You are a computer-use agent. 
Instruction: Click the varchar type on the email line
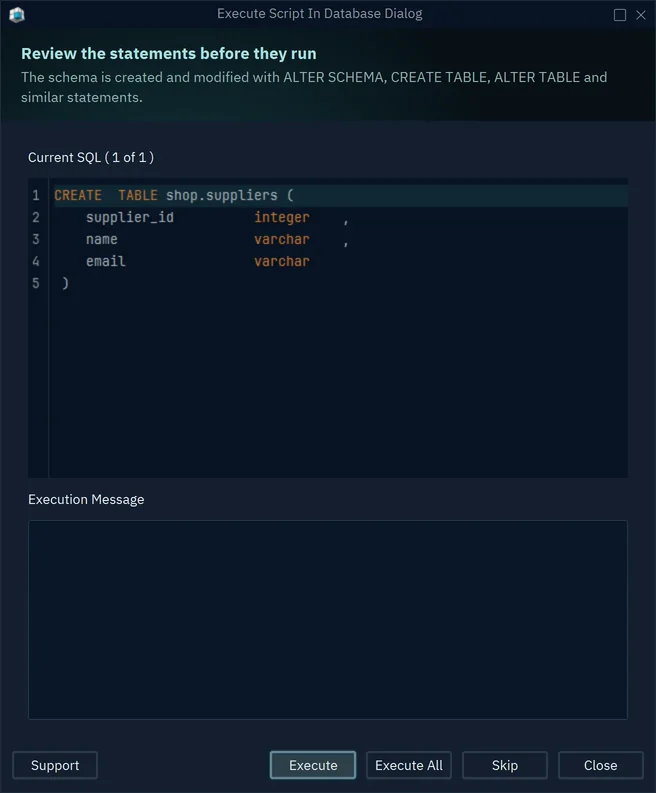click(282, 261)
